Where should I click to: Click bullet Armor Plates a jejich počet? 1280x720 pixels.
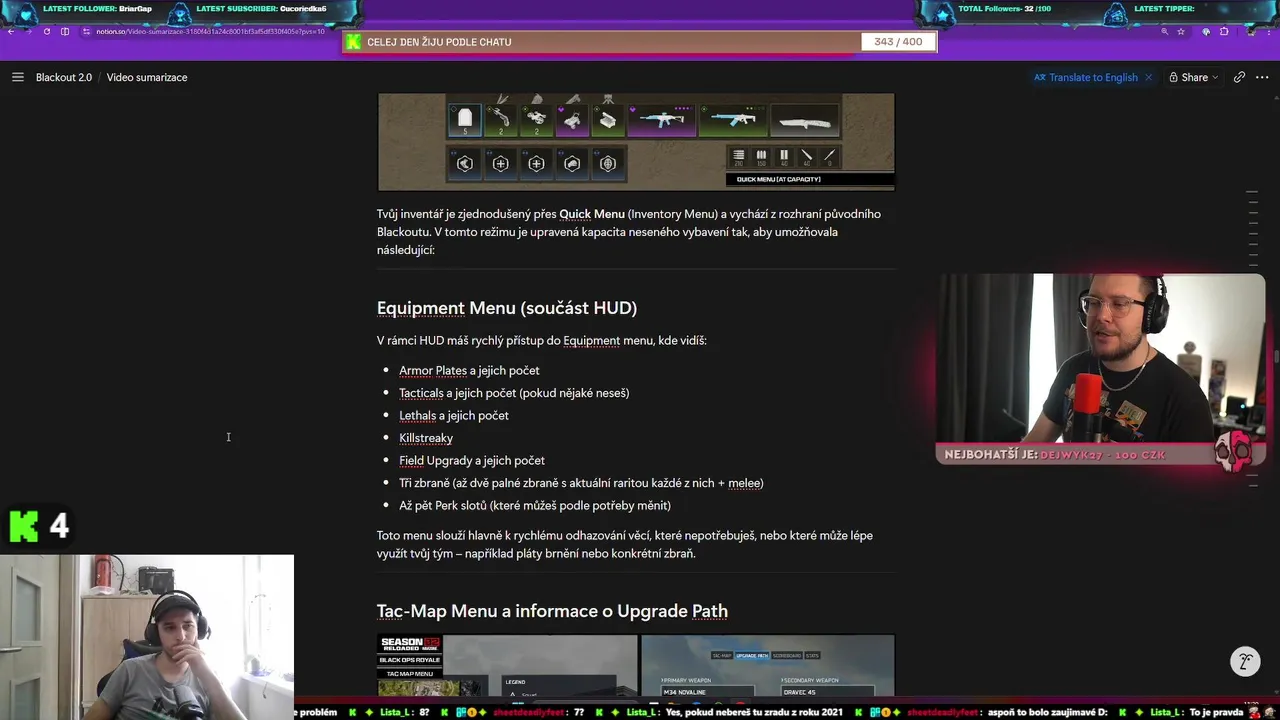469,370
